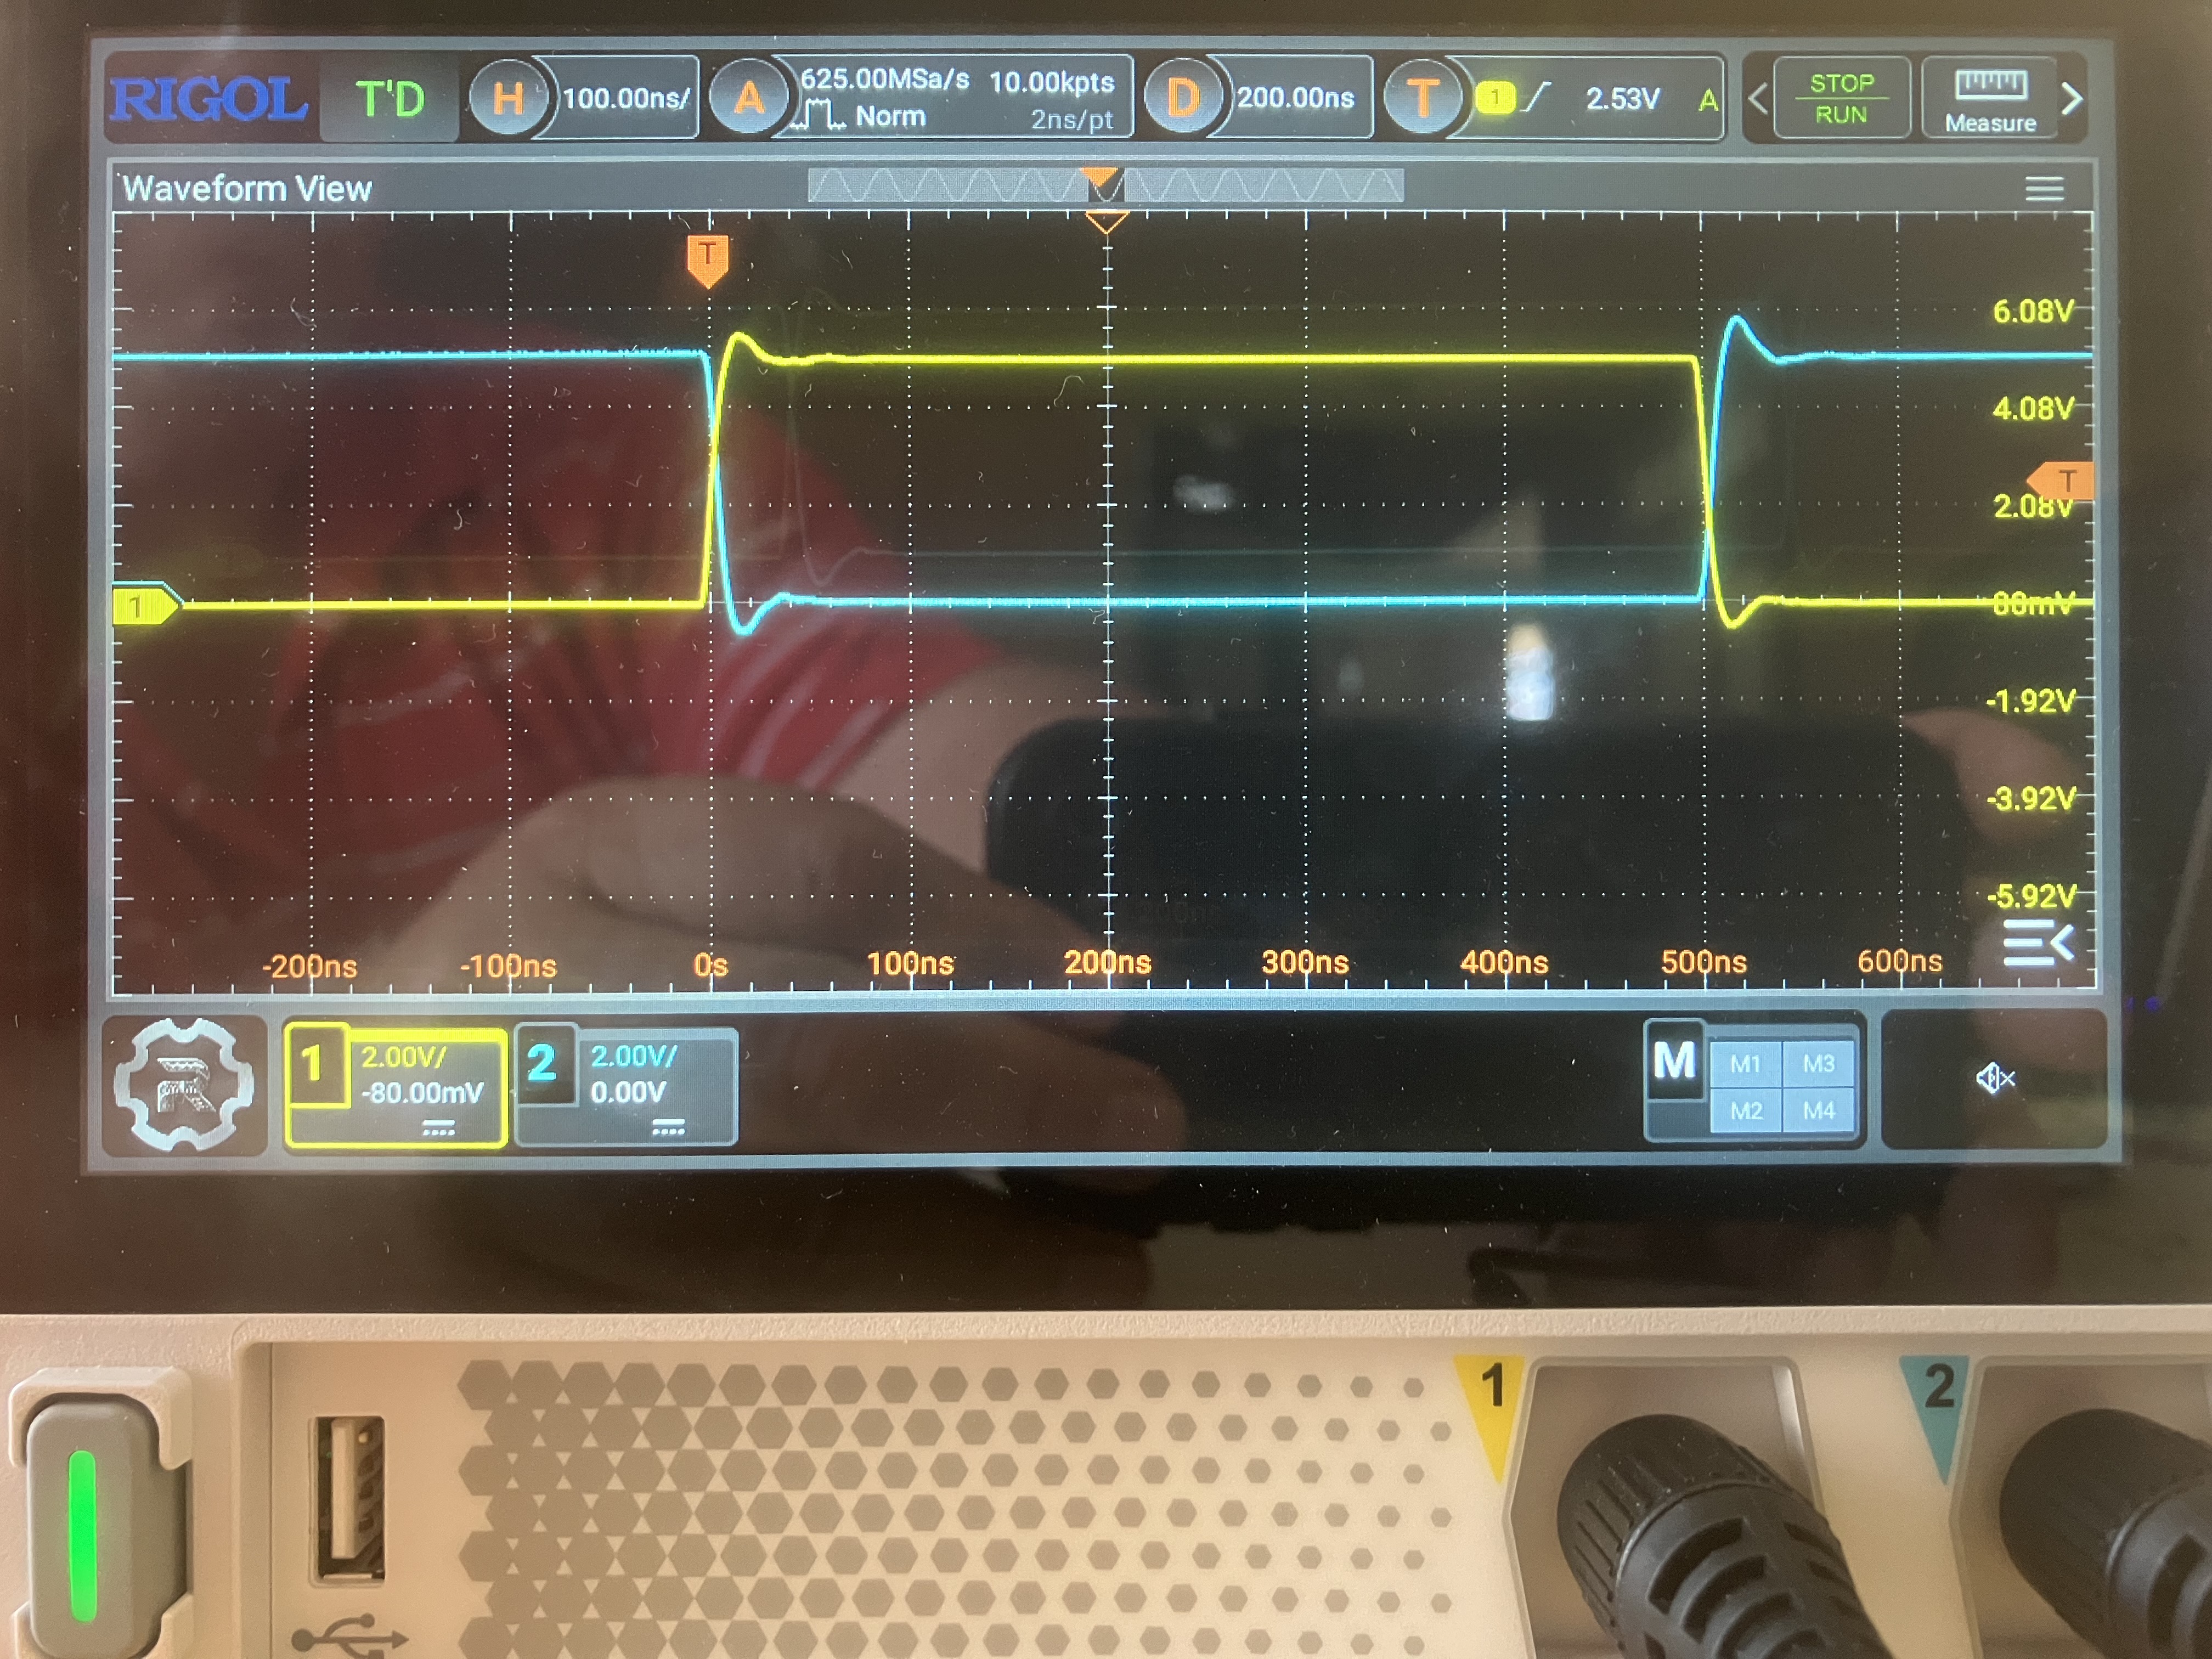The height and width of the screenshot is (1659, 2212).
Task: Toggle the STOP/RUN acquisition button
Action: pos(1841,98)
